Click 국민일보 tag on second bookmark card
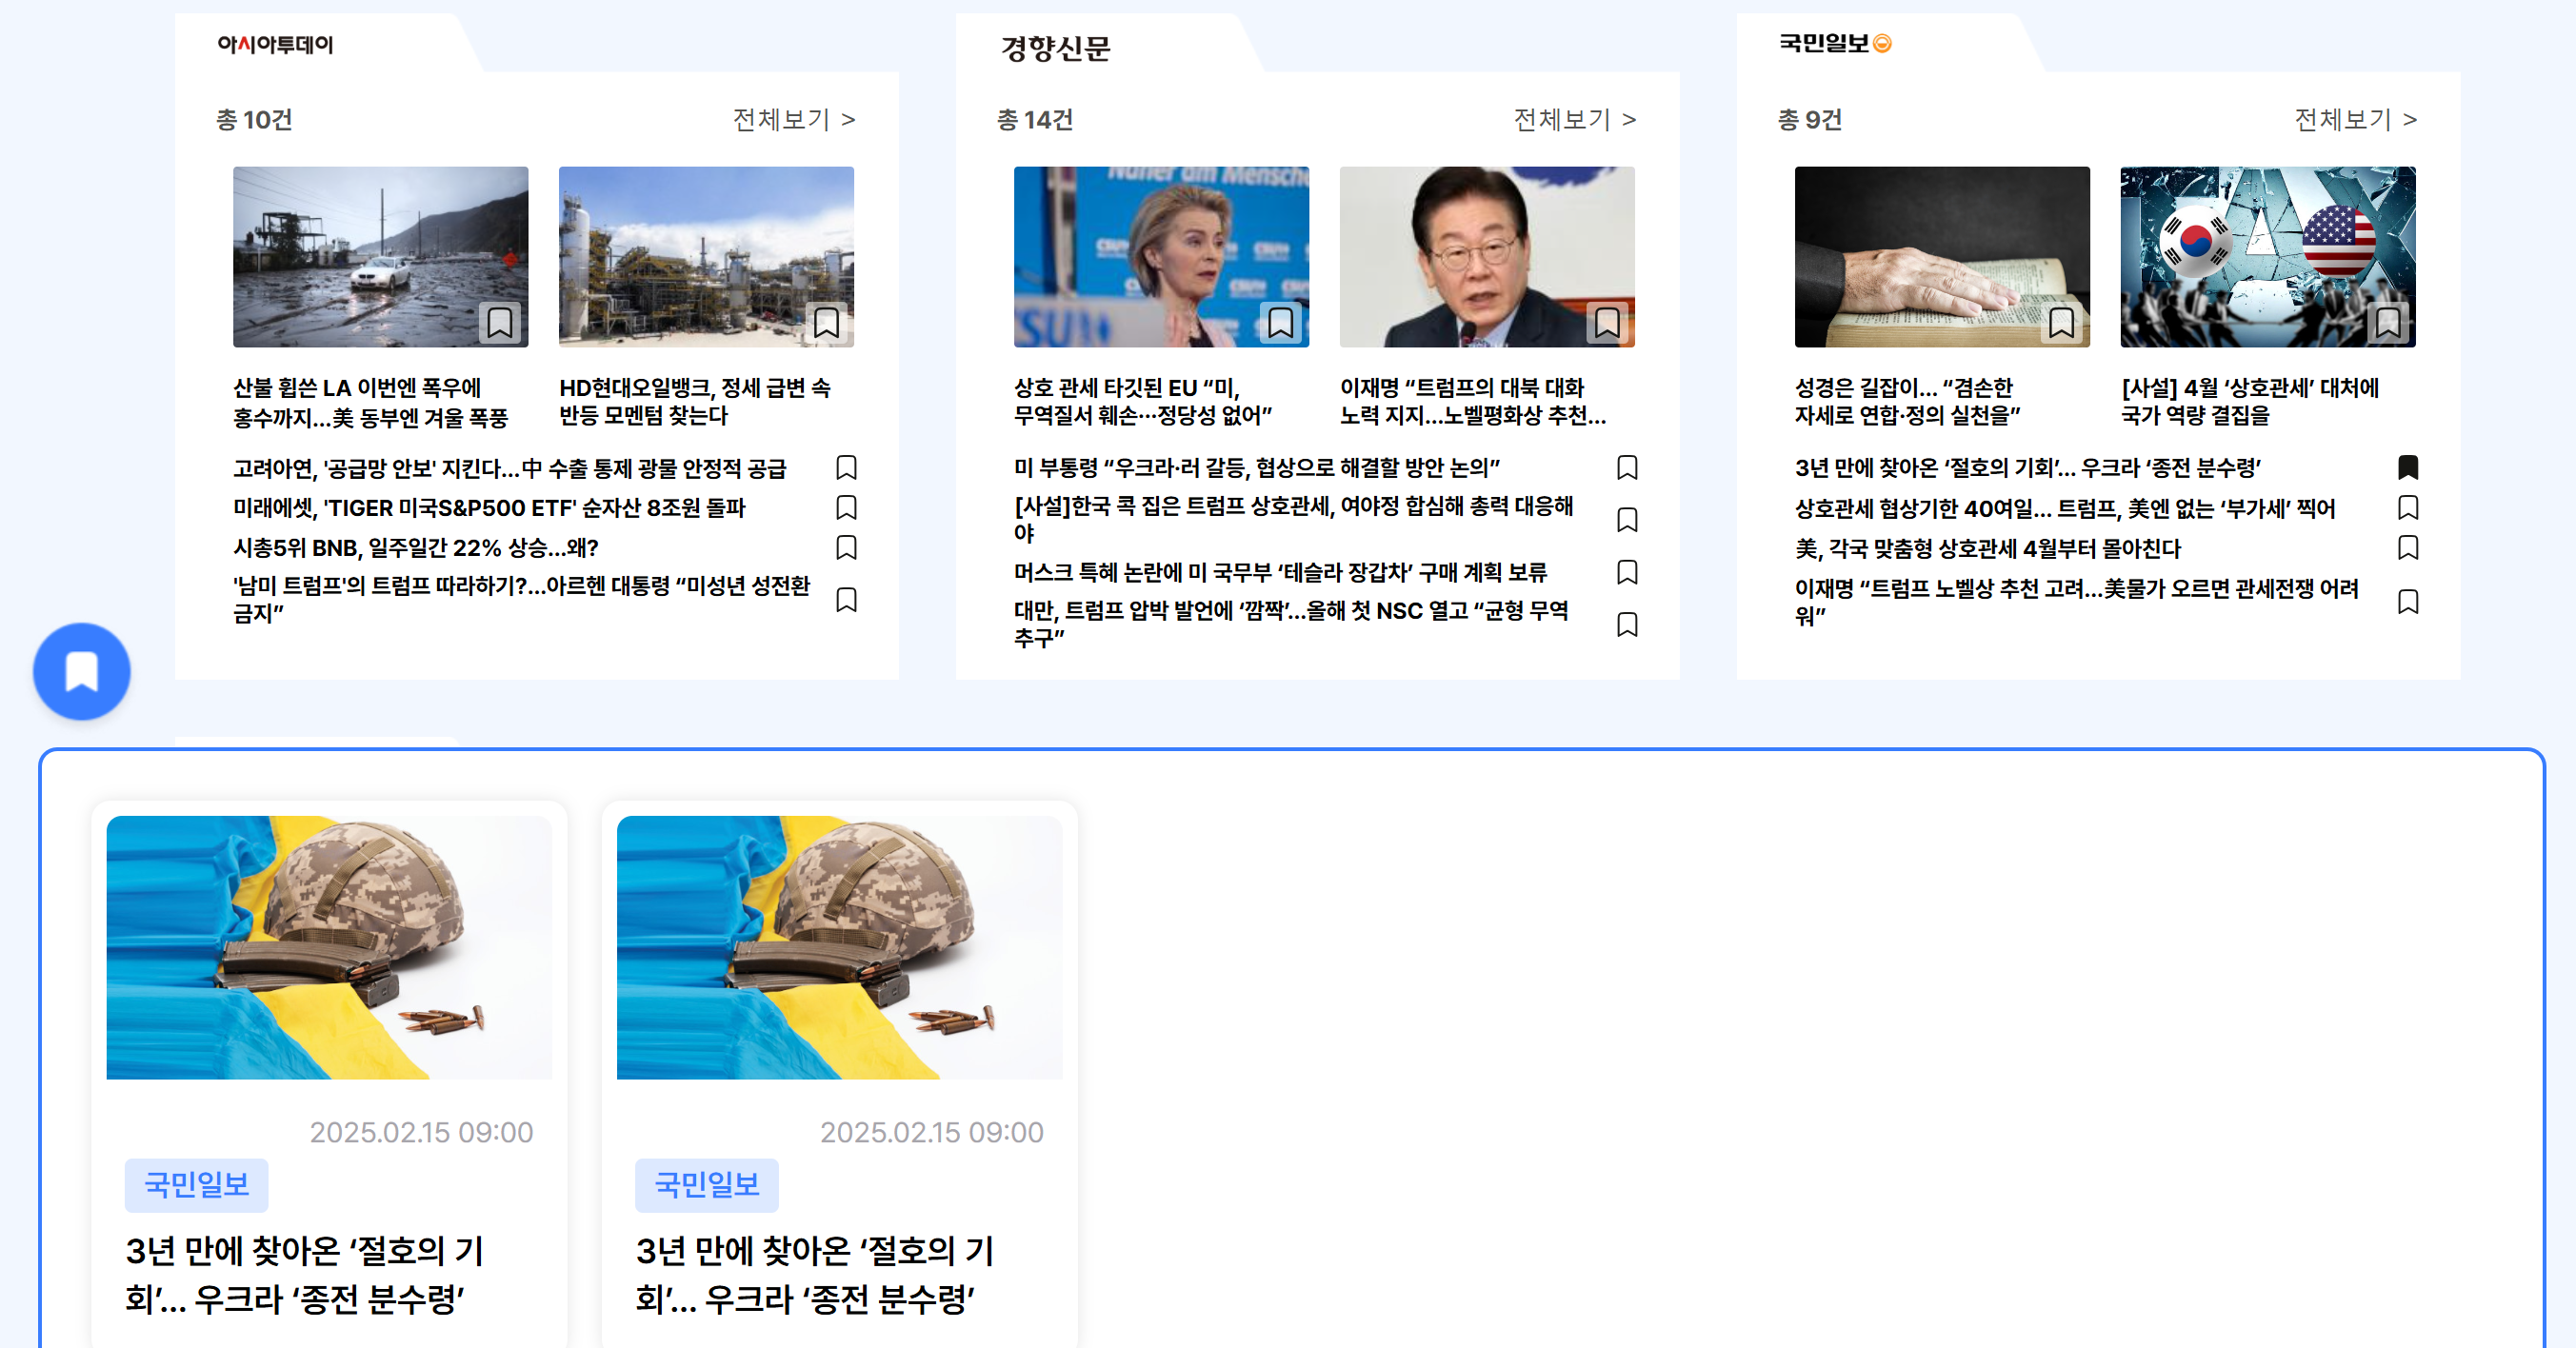 [x=706, y=1185]
